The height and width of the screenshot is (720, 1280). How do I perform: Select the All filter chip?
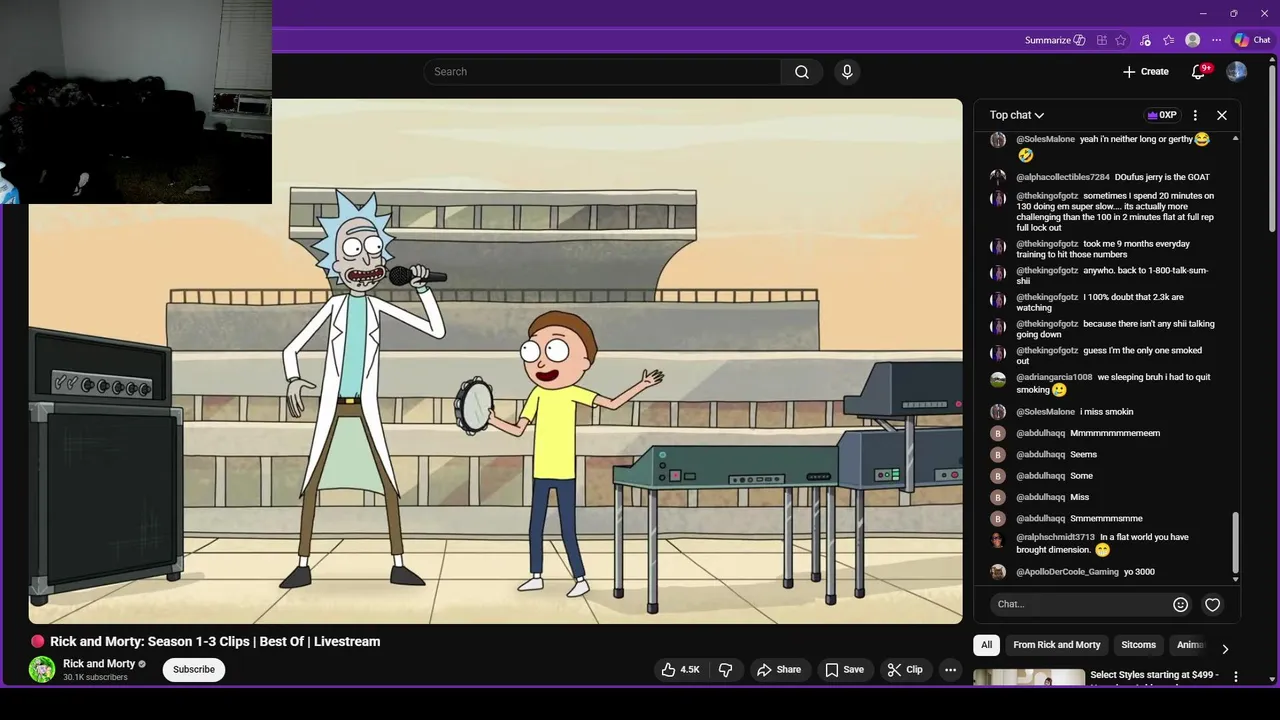pos(986,645)
